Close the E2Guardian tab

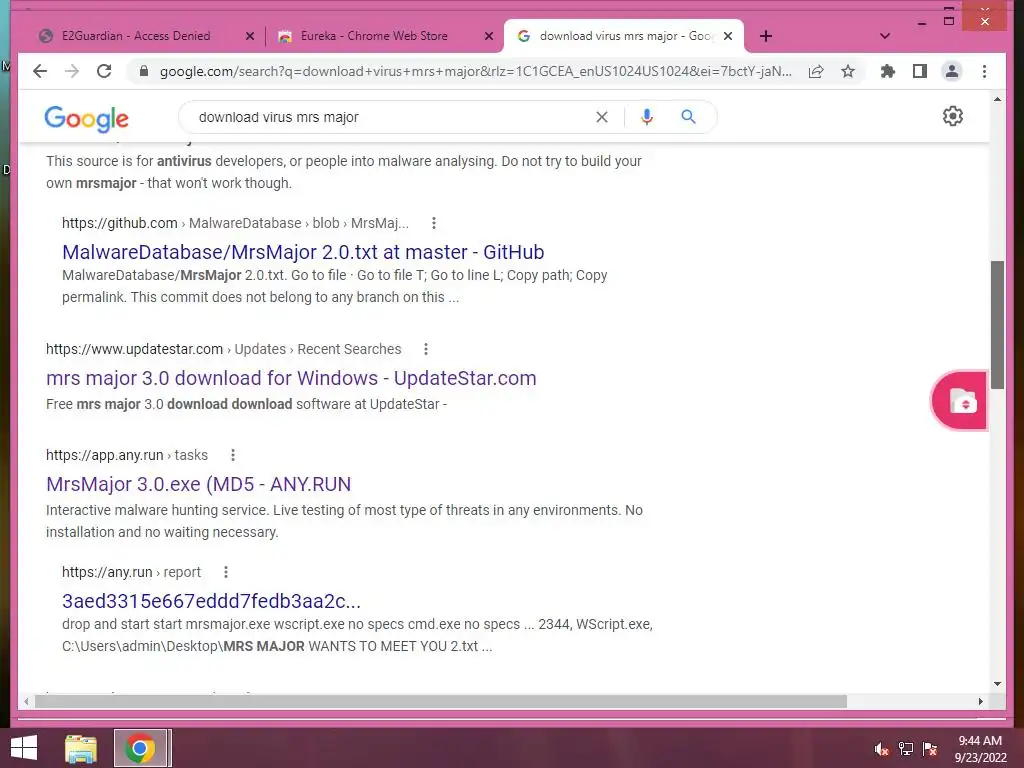pos(249,37)
